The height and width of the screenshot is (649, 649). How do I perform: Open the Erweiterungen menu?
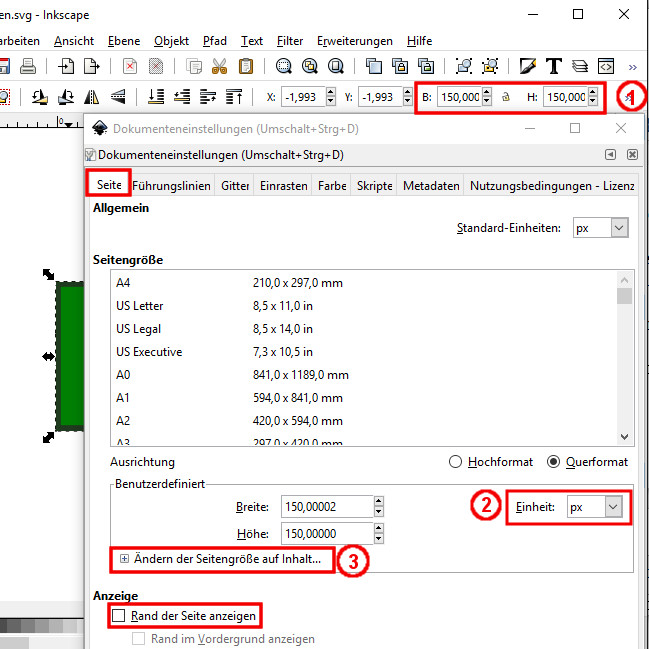point(354,41)
